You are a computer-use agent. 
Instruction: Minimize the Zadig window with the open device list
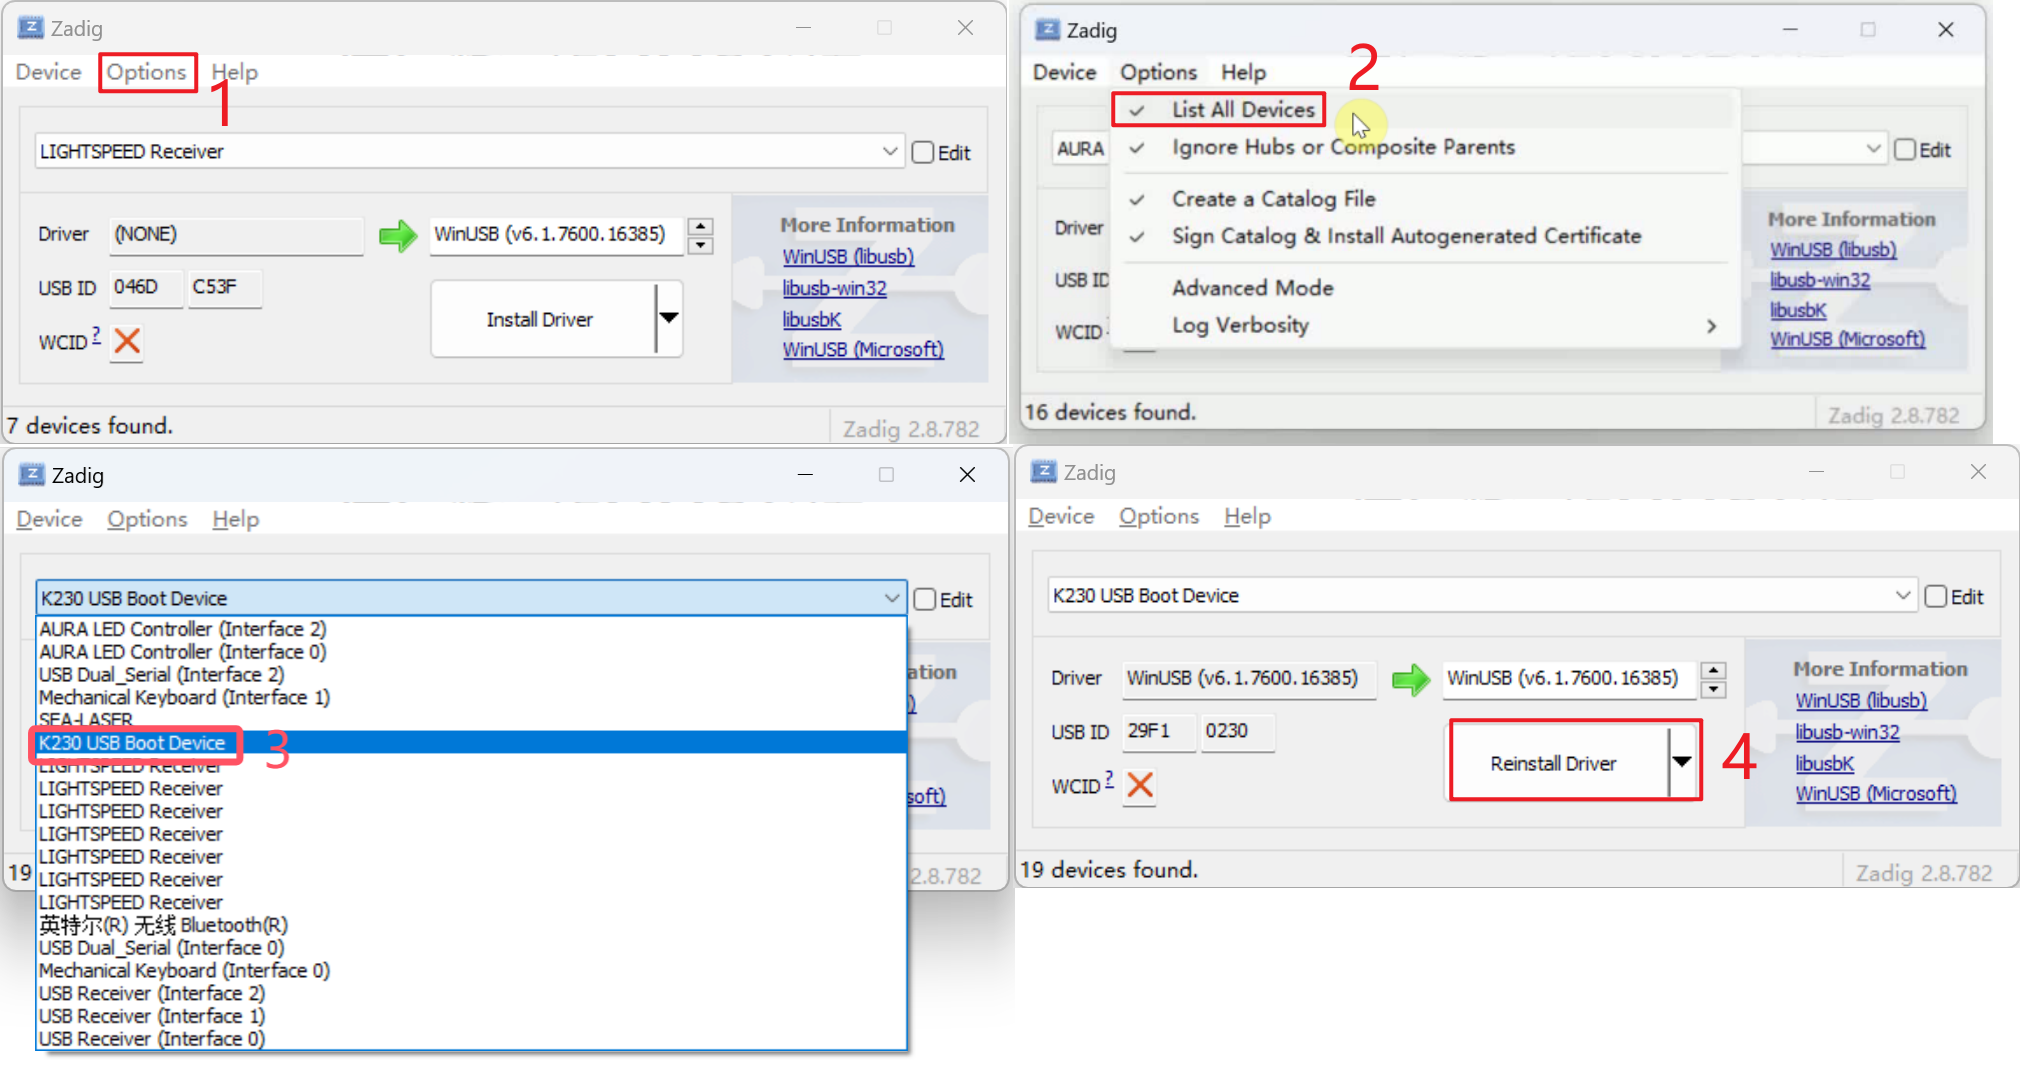(805, 474)
